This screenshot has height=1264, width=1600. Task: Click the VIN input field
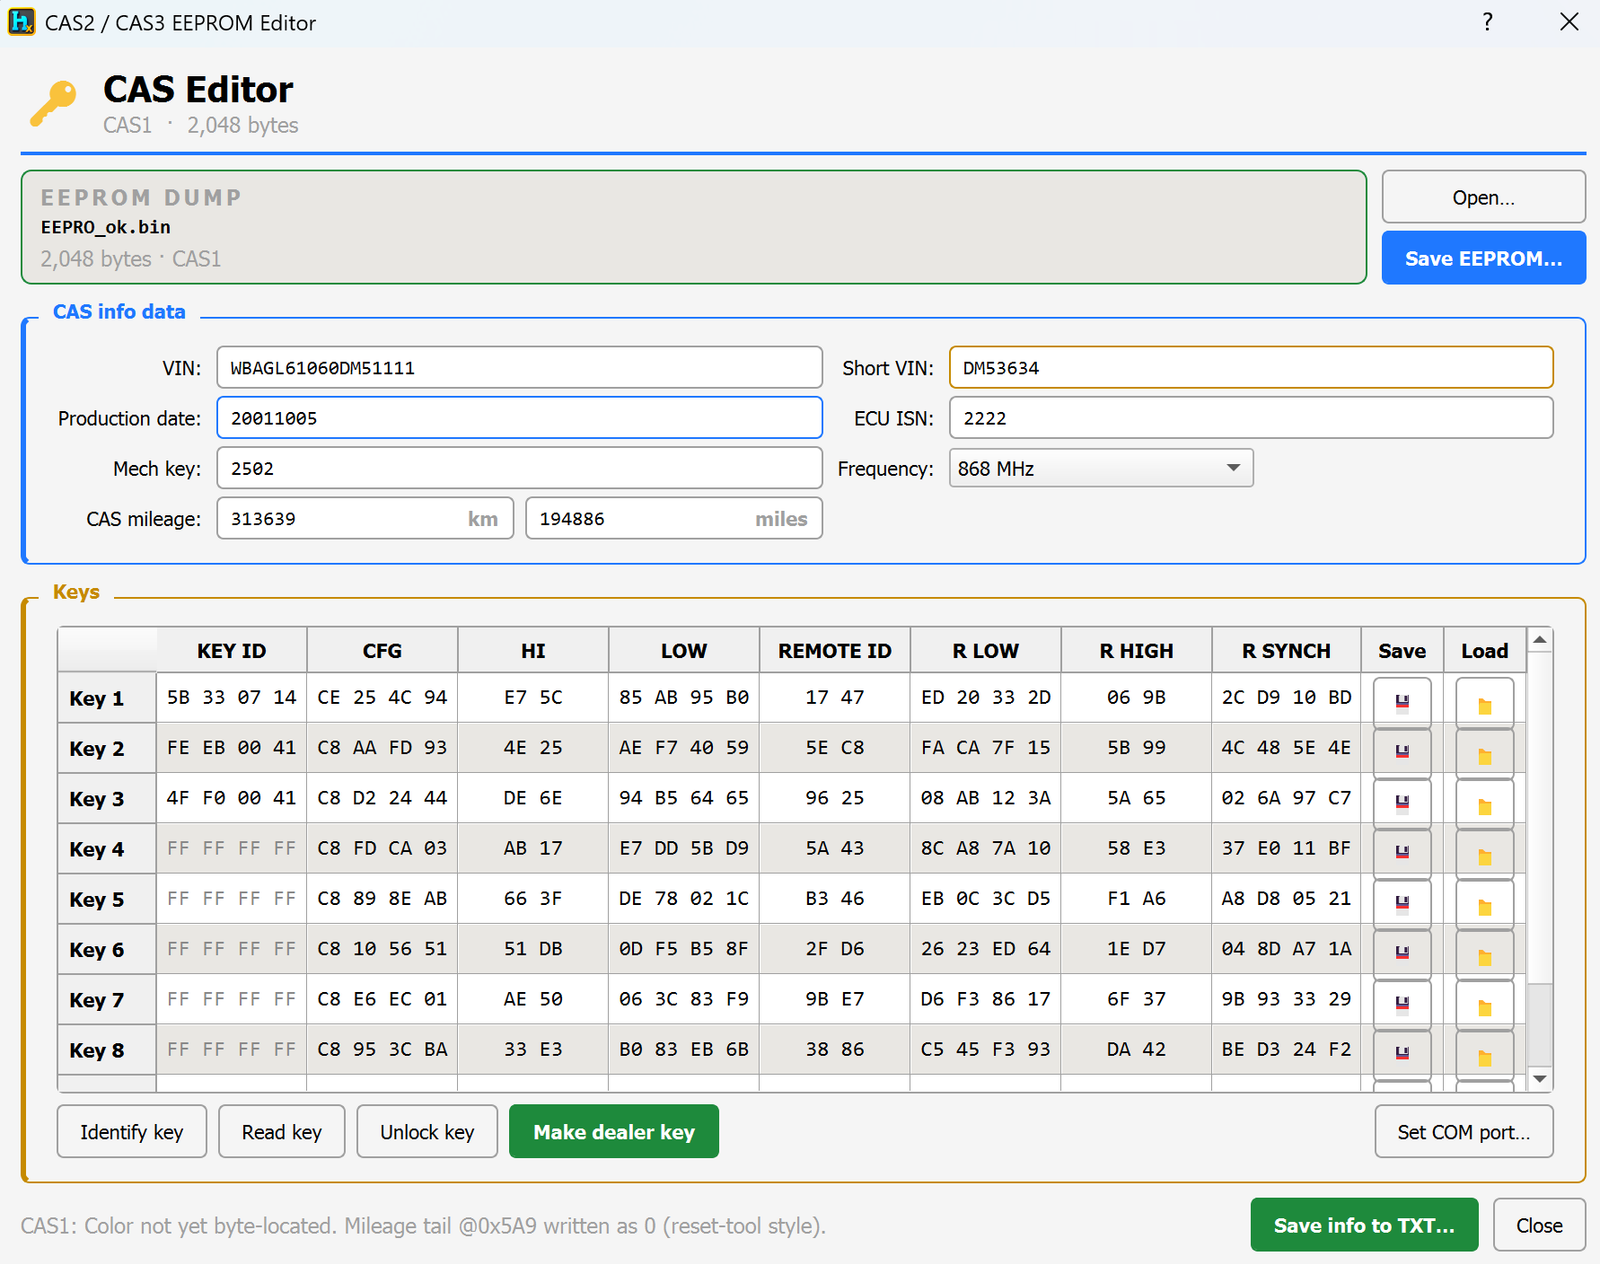(520, 367)
